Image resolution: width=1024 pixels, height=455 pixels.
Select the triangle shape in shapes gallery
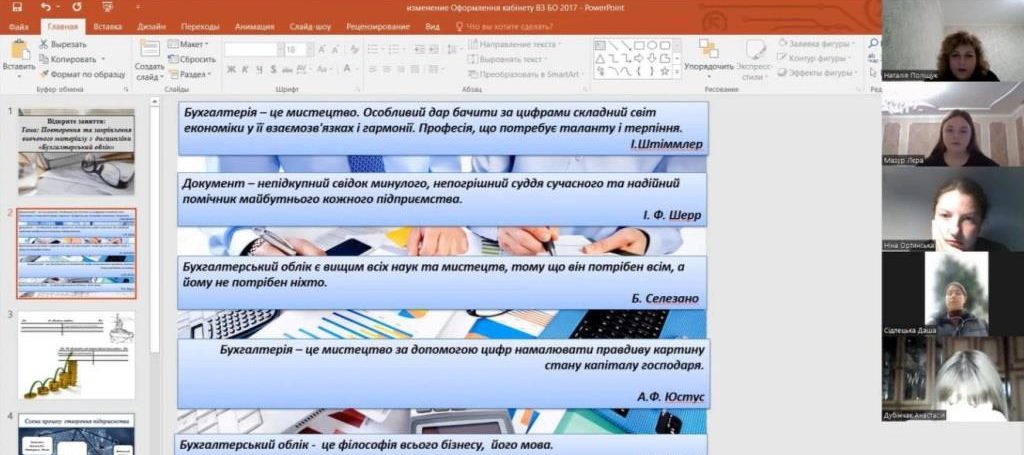[600, 58]
